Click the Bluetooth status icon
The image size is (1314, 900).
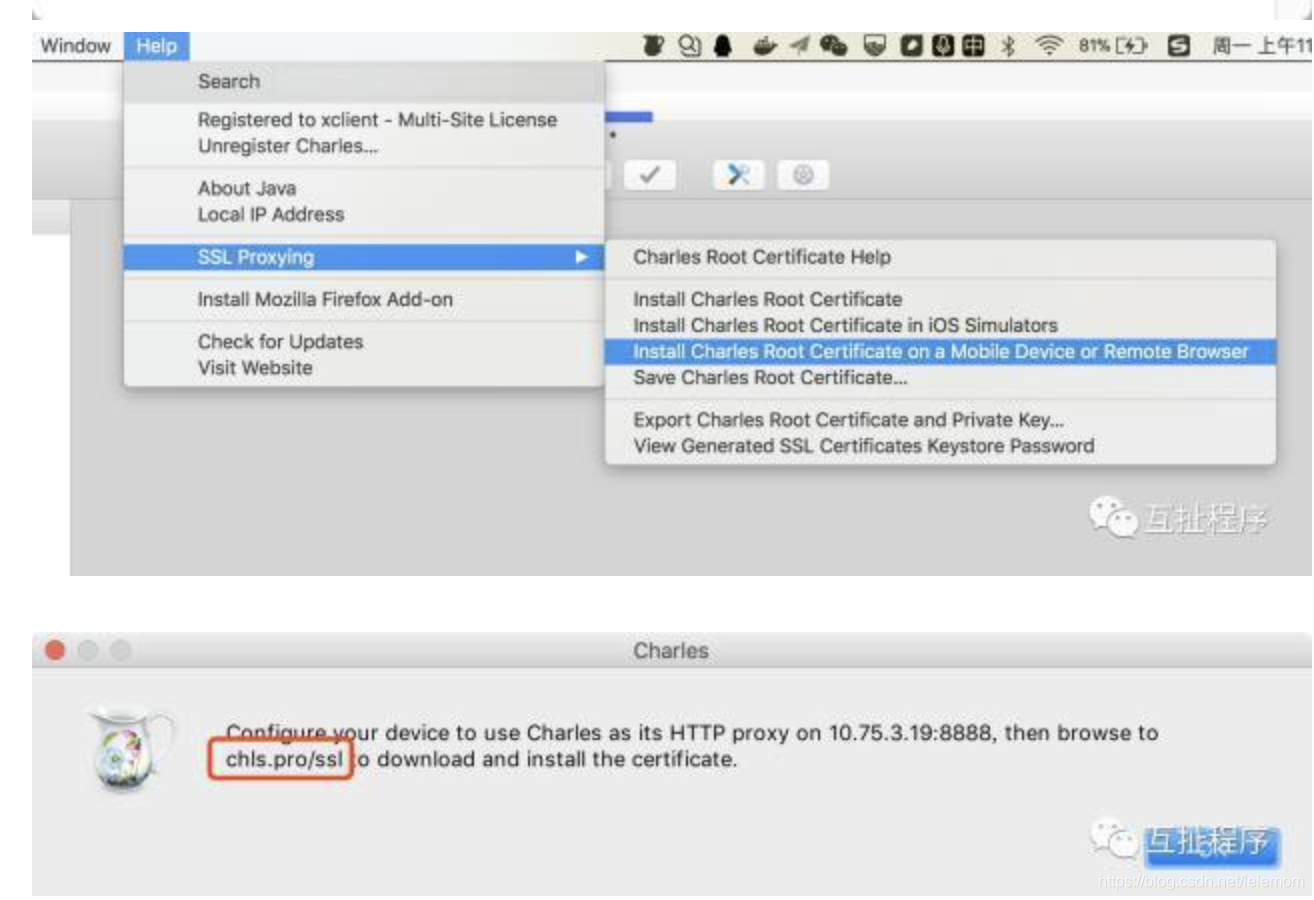1007,46
